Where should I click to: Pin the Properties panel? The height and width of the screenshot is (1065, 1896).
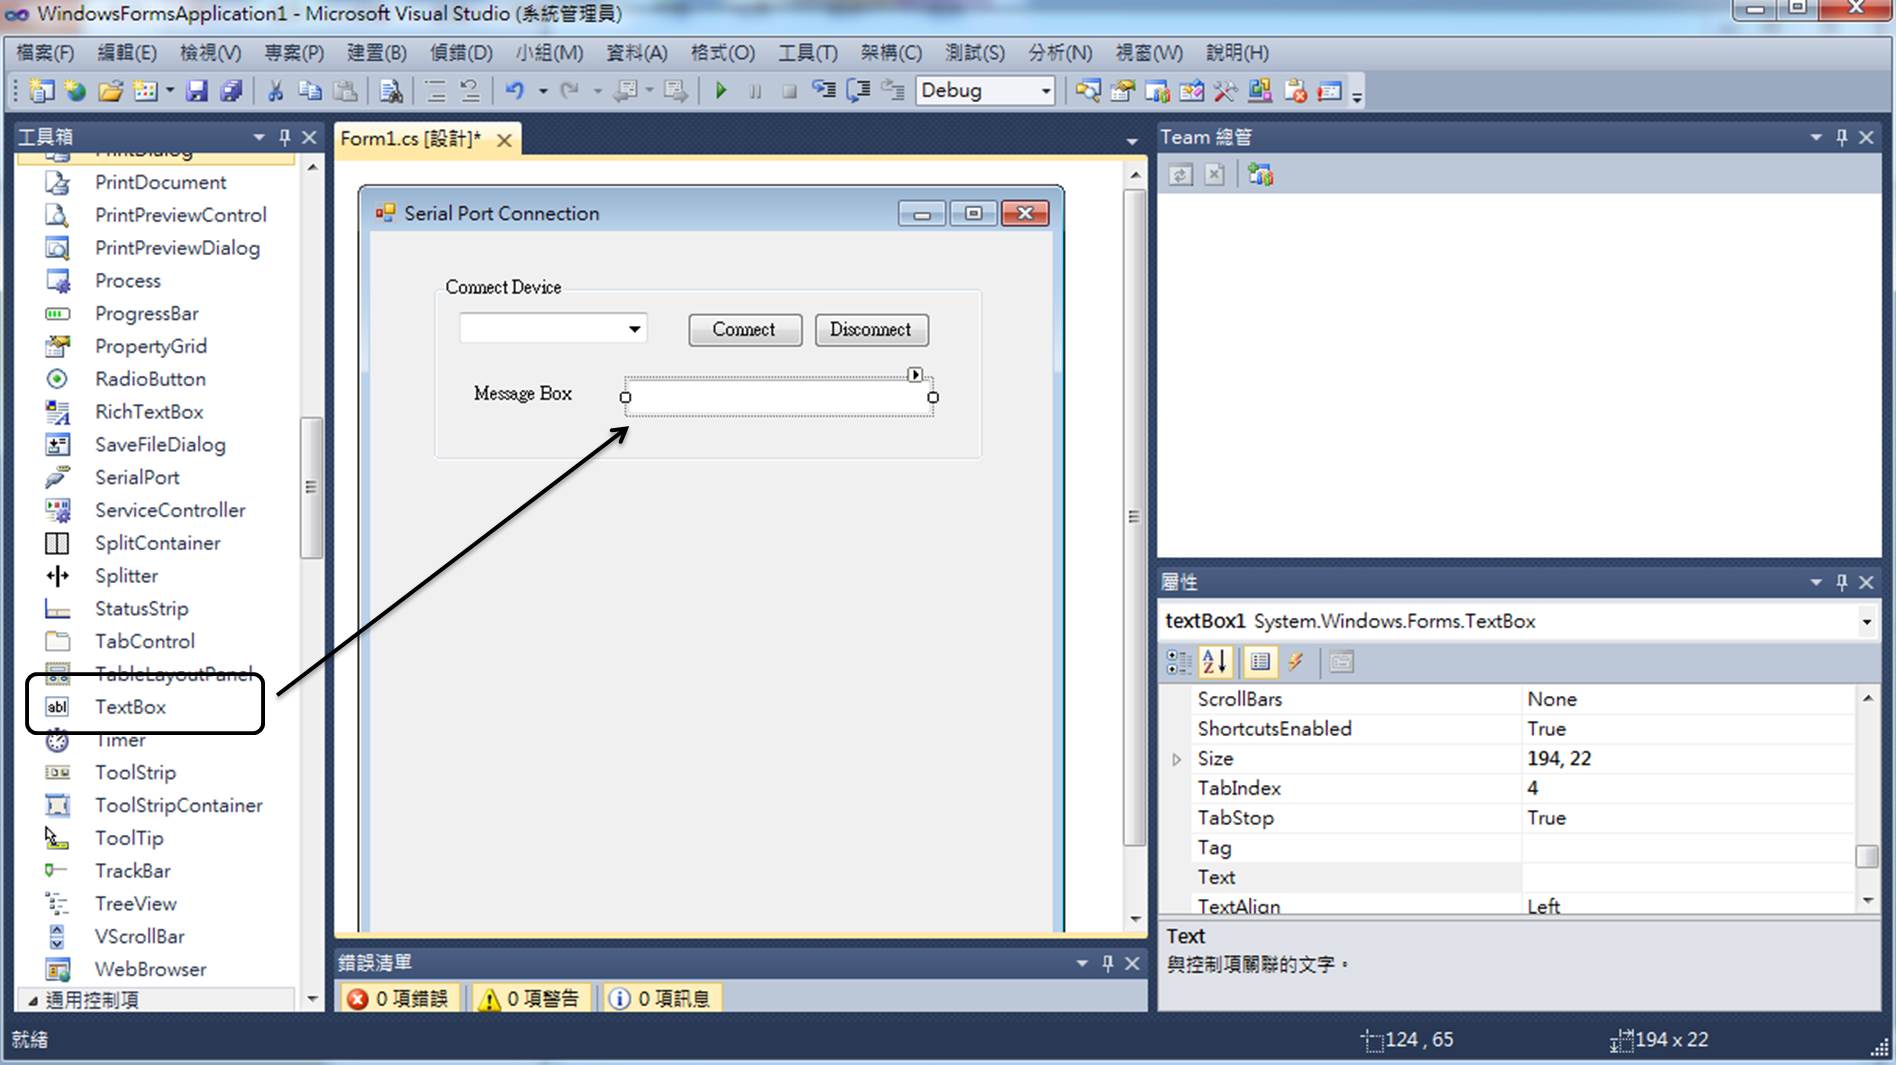[x=1842, y=582]
